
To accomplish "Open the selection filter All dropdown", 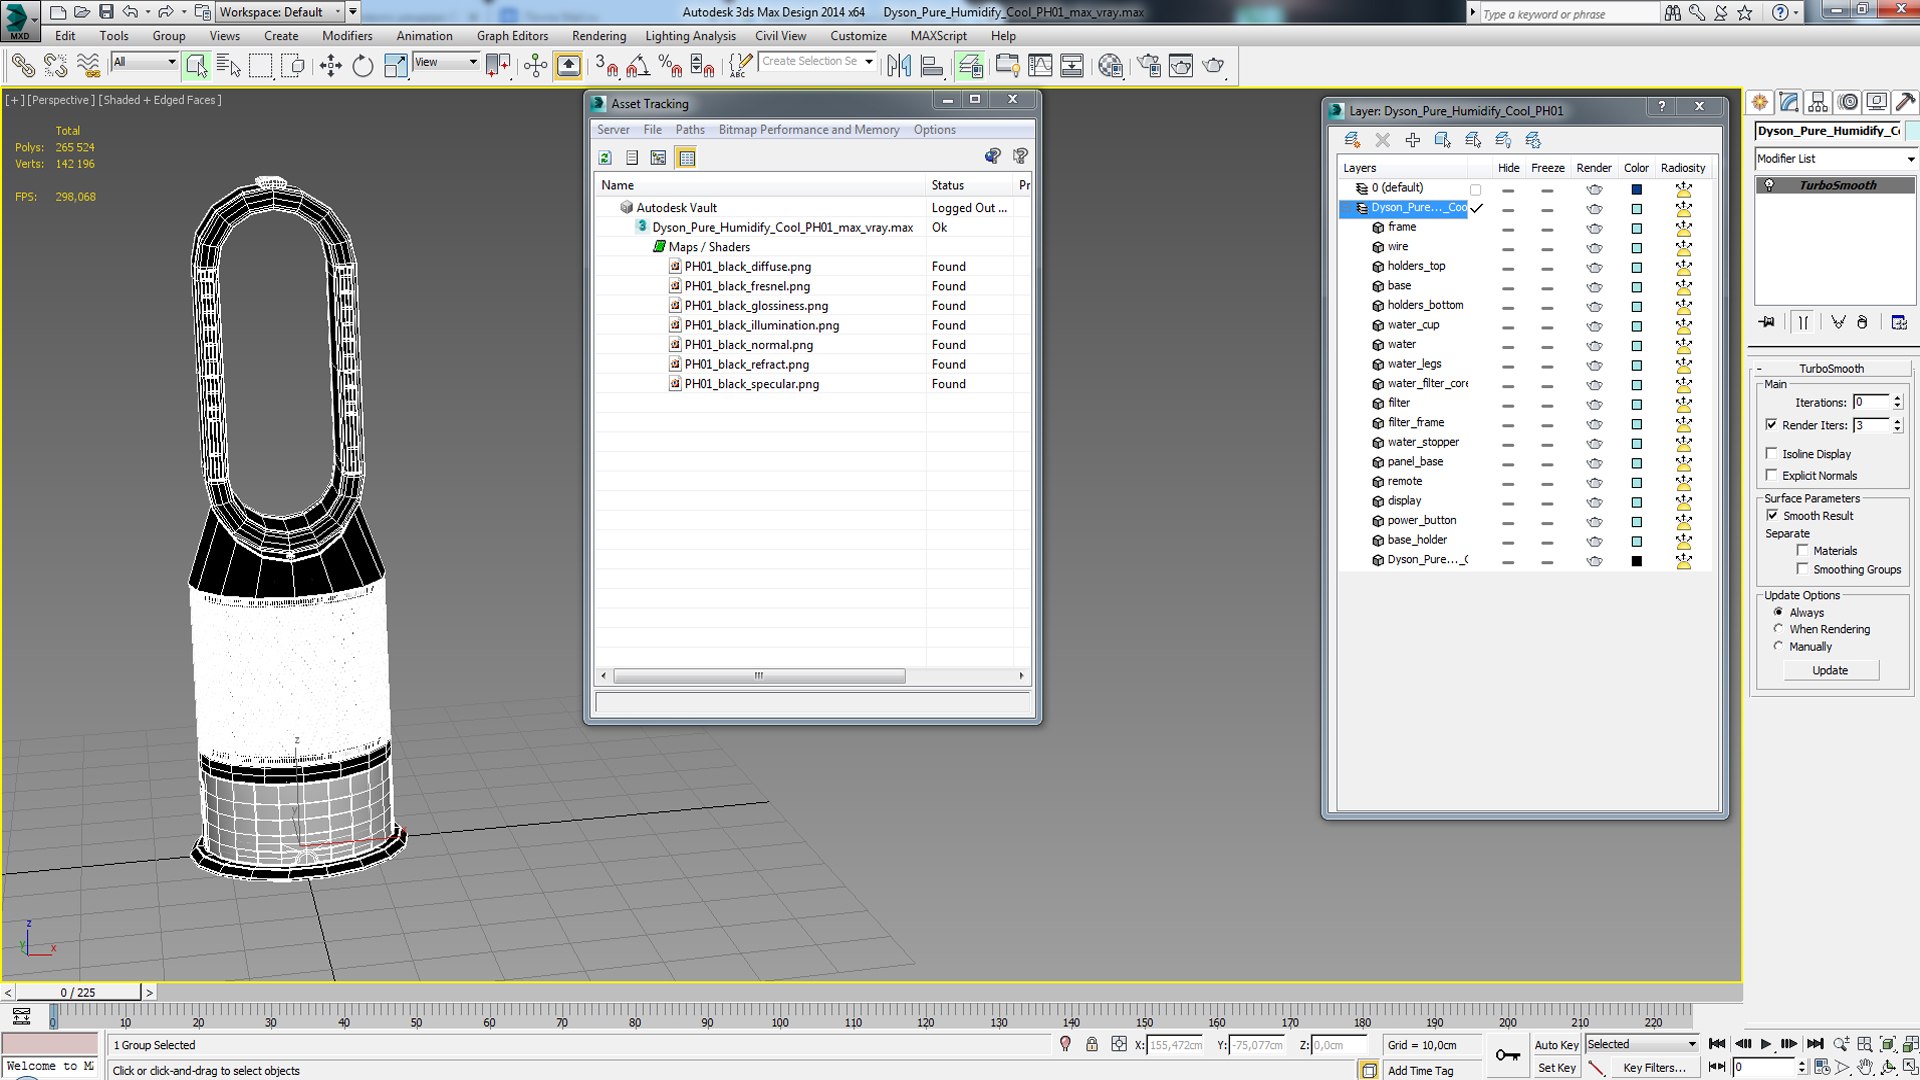I will (x=144, y=62).
